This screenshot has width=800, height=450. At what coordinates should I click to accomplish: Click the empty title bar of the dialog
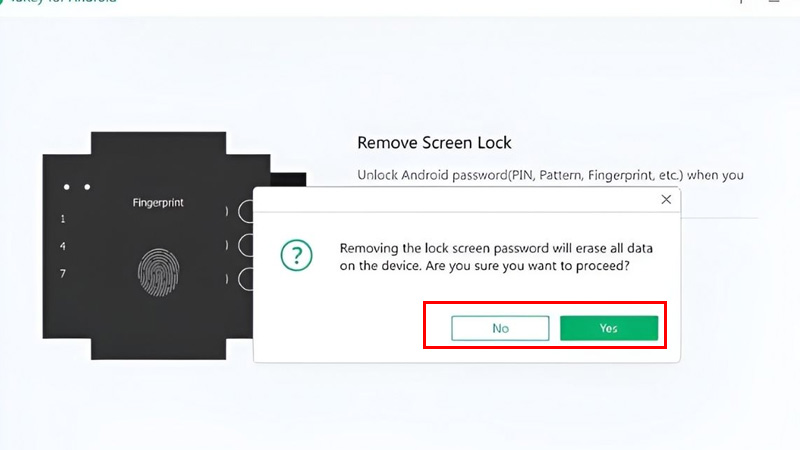[x=450, y=199]
